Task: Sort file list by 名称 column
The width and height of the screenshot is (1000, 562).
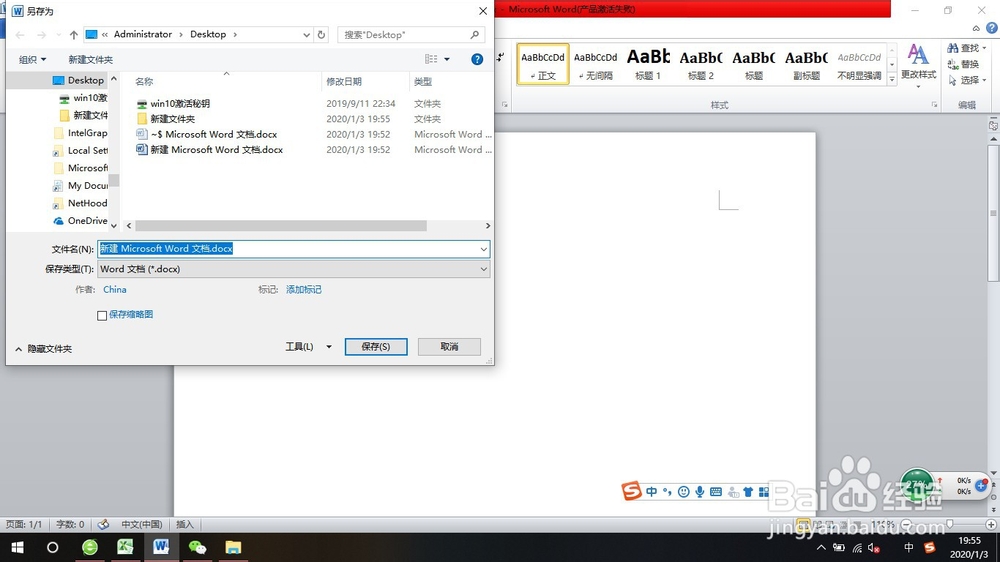Action: (x=144, y=82)
